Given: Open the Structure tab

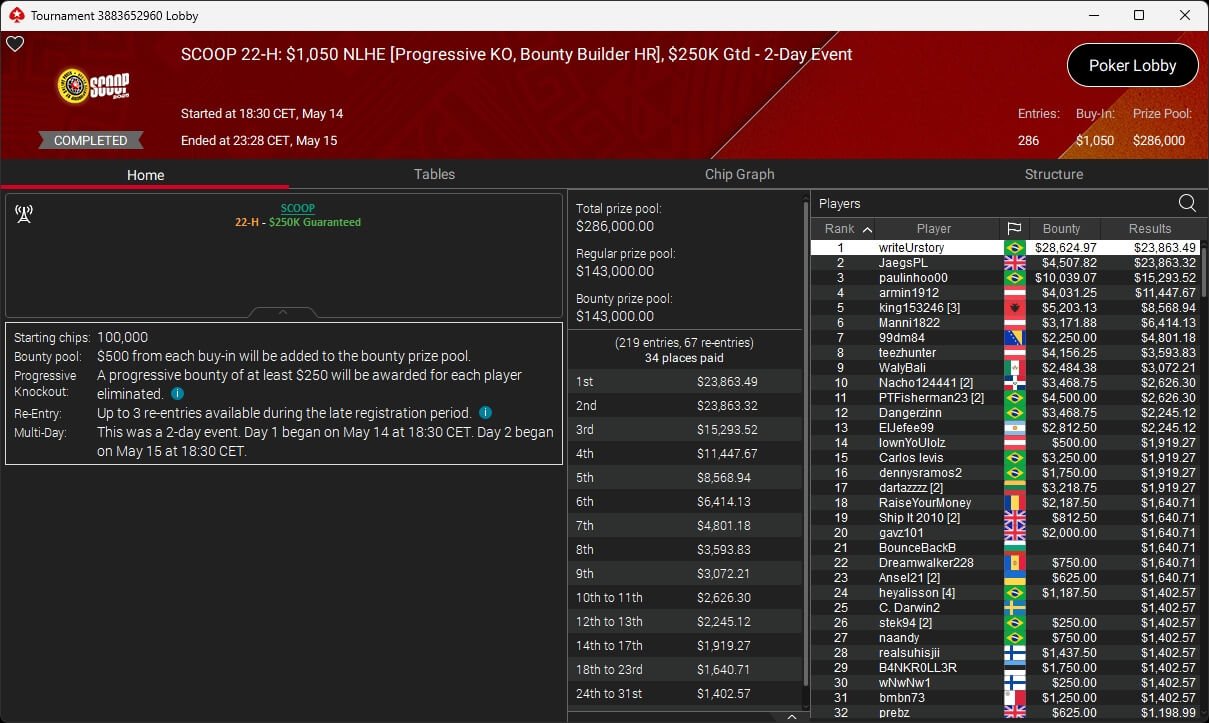Looking at the screenshot, I should (x=1053, y=174).
